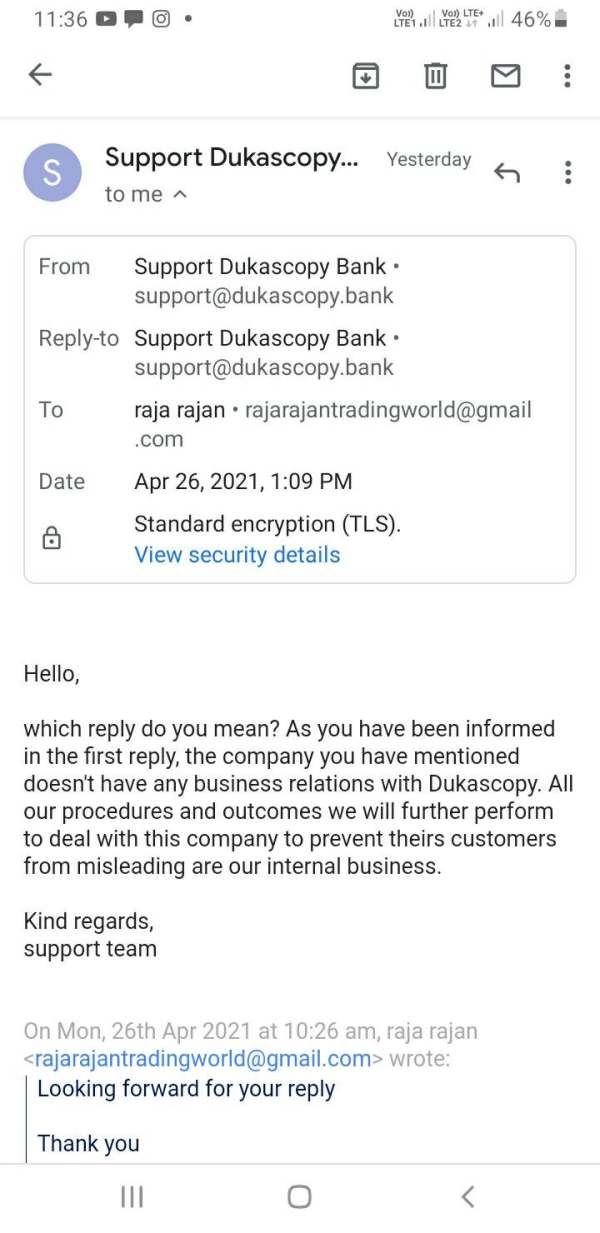Screen dimensions: 600x1233
Task: Mark the email as unread
Action: [505, 75]
